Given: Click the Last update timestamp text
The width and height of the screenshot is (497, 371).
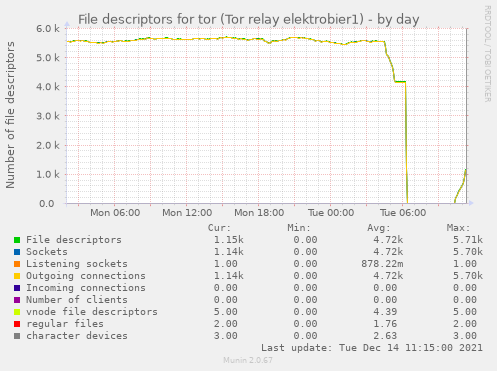Looking at the screenshot, I should point(372,348).
